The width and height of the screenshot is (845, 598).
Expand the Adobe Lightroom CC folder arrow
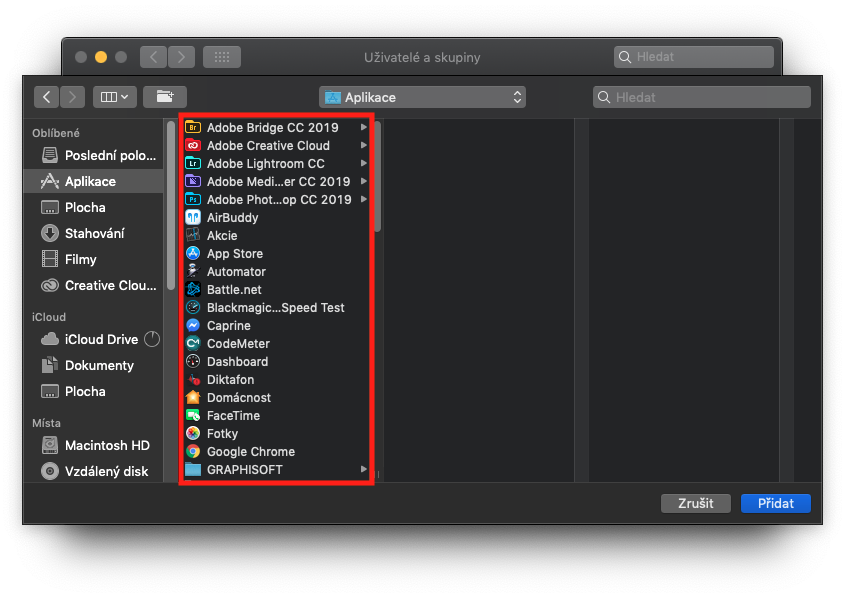[364, 163]
